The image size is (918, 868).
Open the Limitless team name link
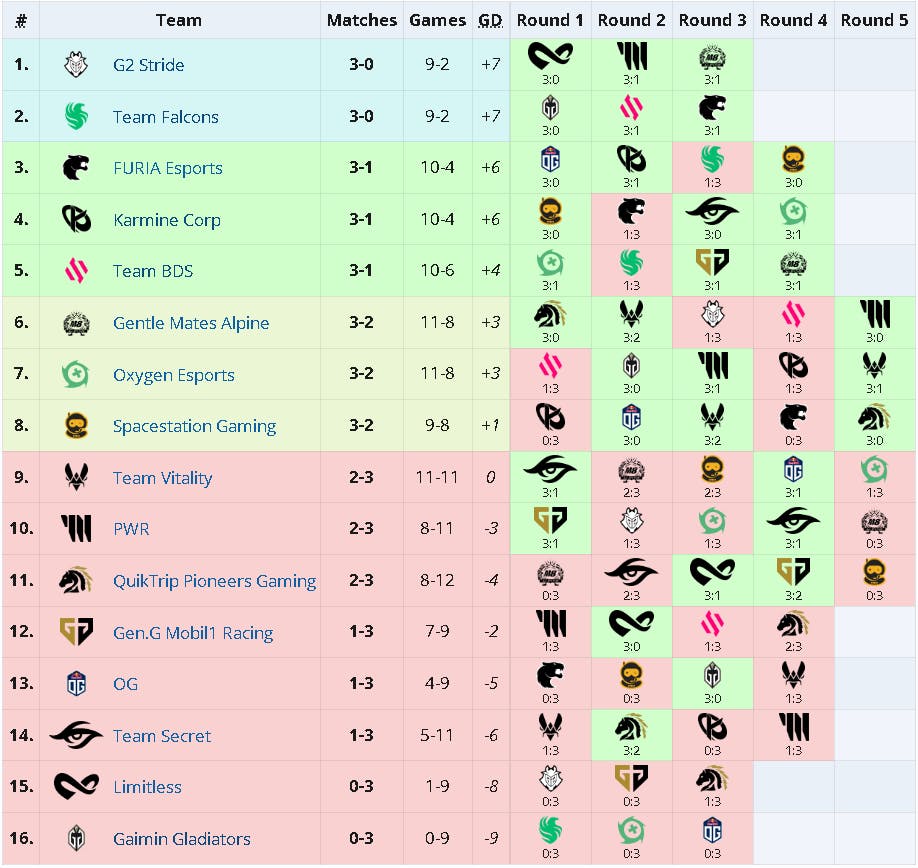[147, 787]
